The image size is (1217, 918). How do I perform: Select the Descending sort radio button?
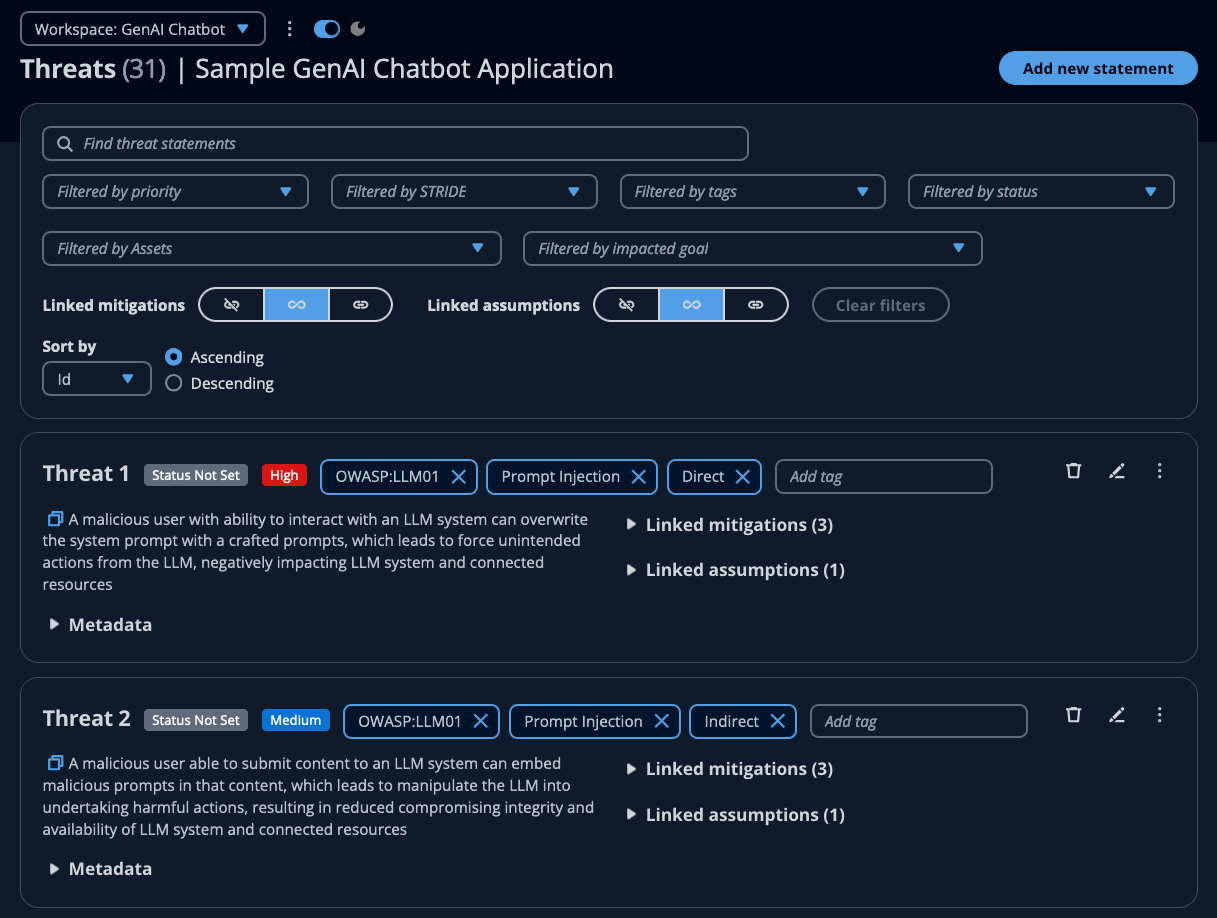click(x=173, y=383)
